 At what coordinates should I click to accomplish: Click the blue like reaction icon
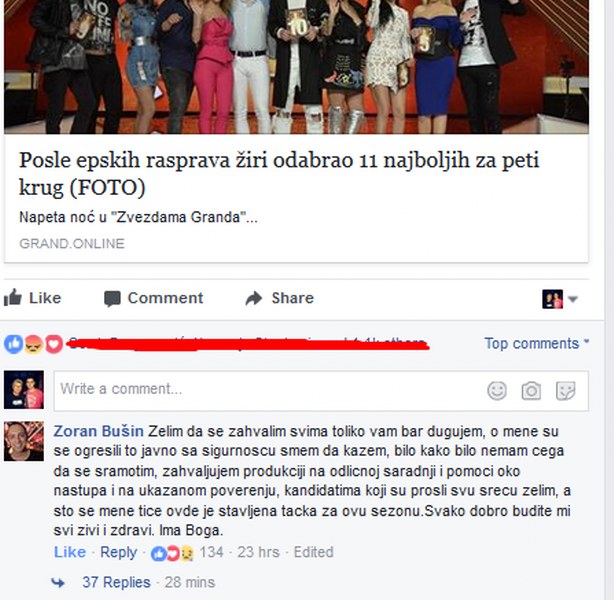(x=13, y=344)
